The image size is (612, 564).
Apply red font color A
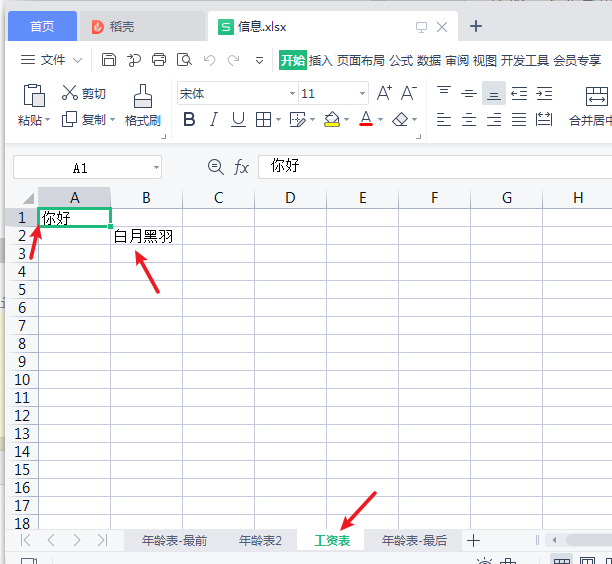[366, 119]
